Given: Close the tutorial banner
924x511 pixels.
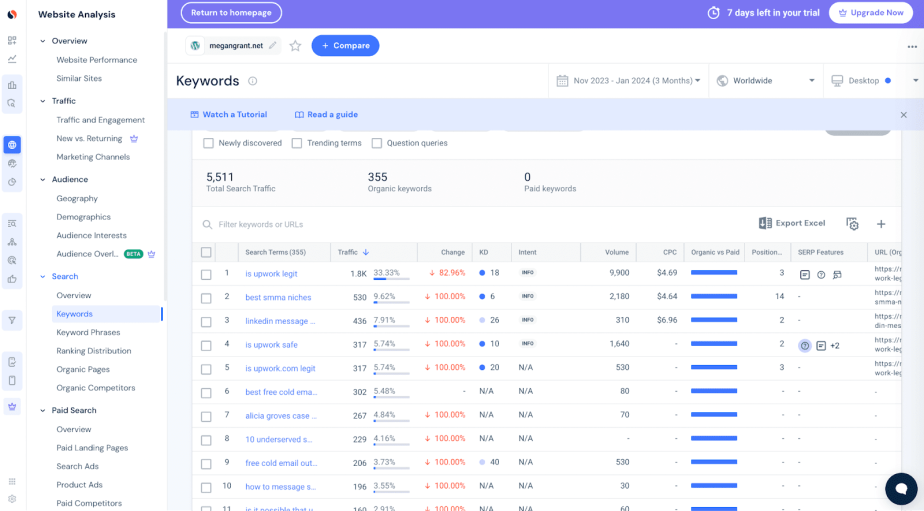Looking at the screenshot, I should tap(903, 115).
